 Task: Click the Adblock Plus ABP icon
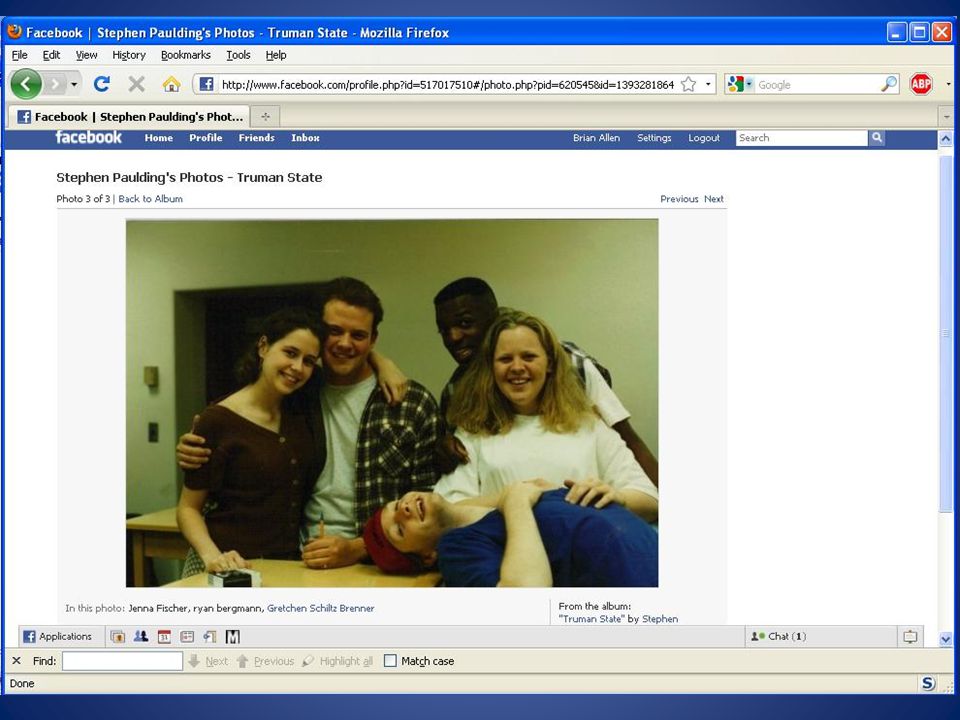[x=921, y=84]
